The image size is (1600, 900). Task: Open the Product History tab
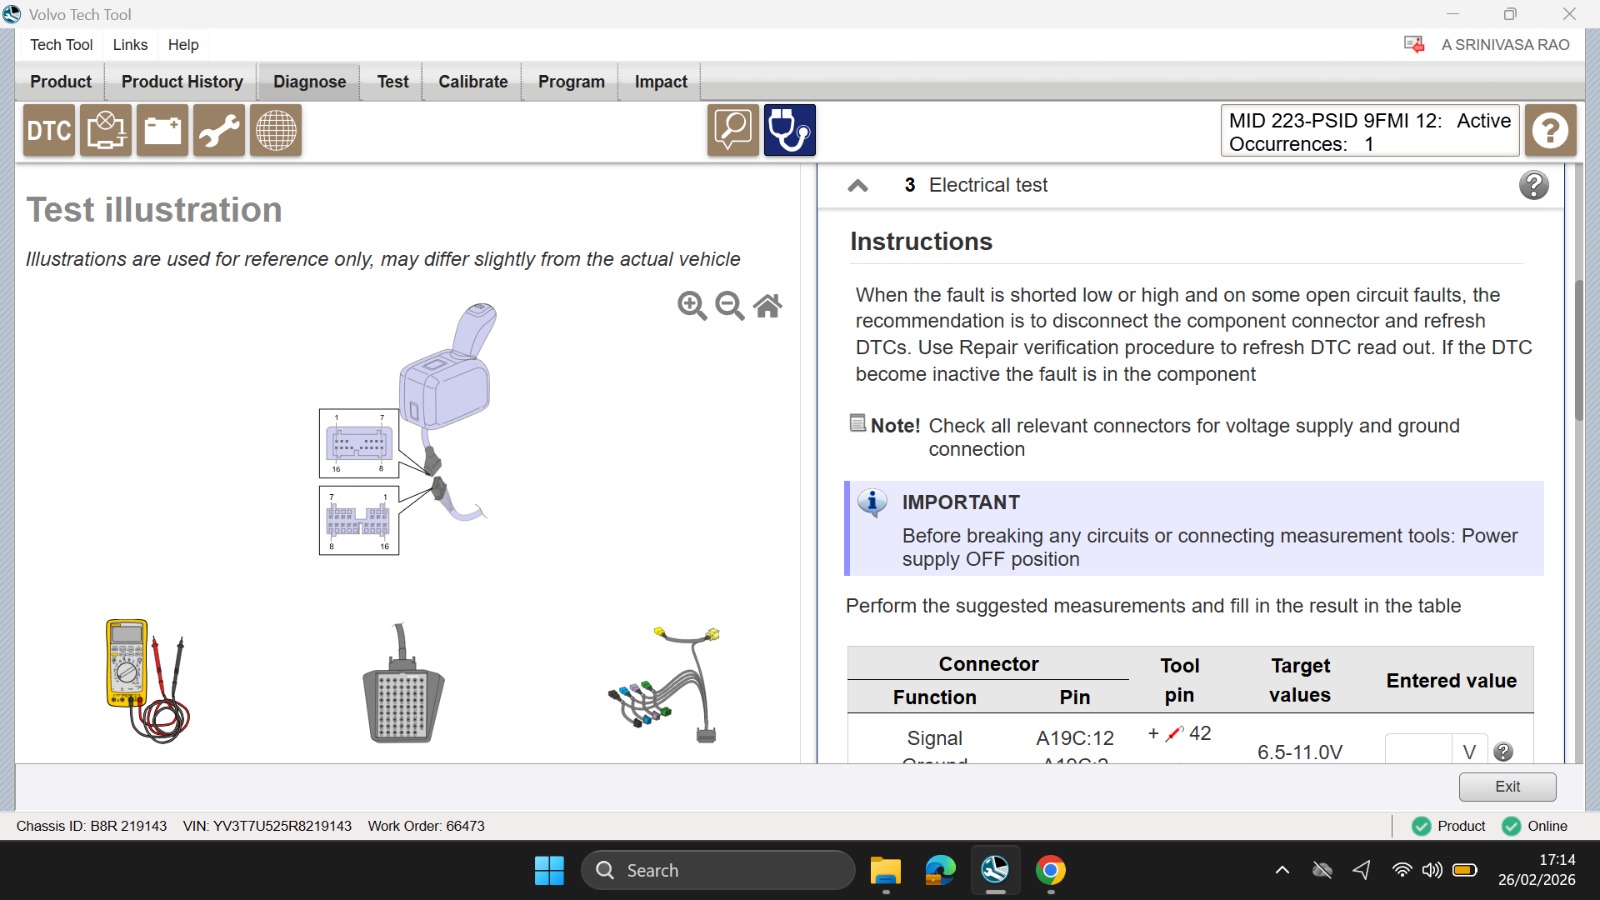[182, 82]
